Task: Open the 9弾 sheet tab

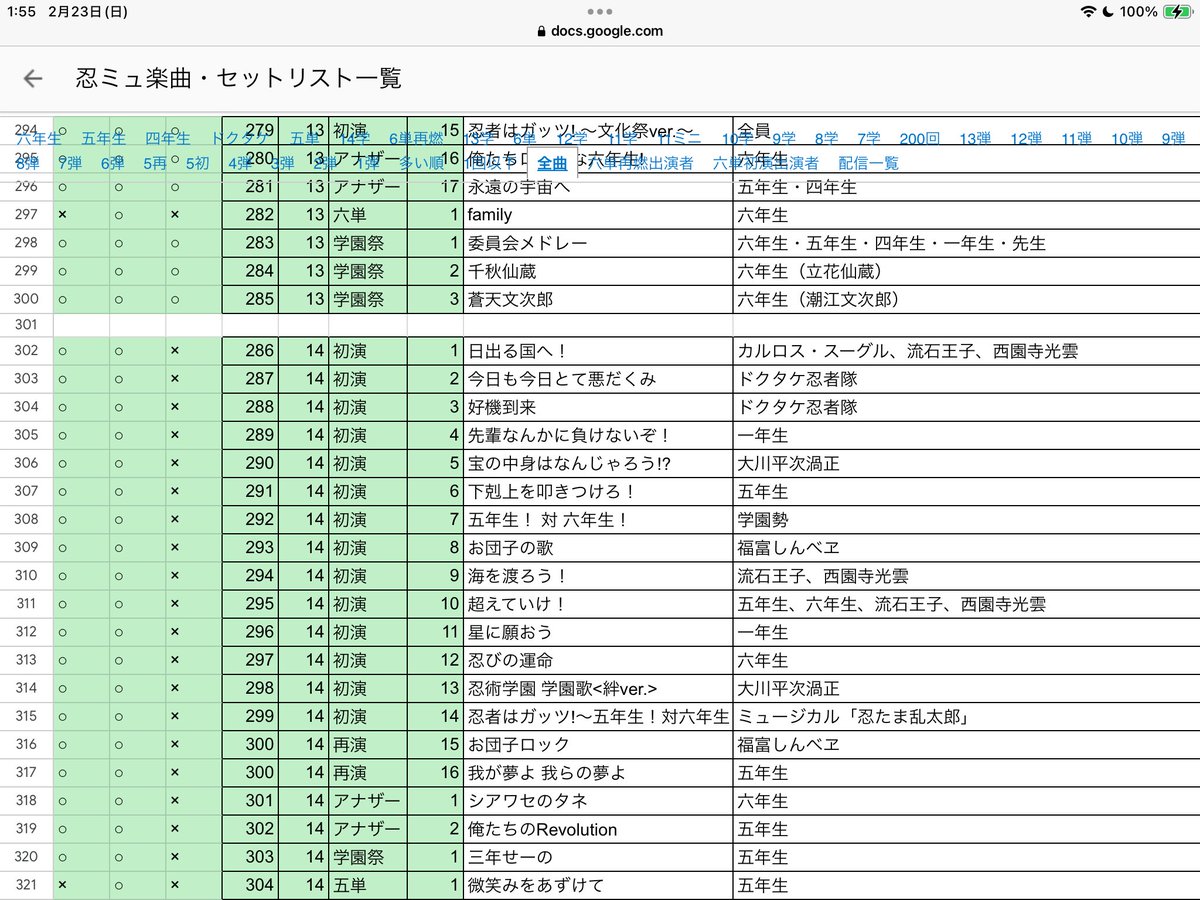Action: (x=1174, y=139)
